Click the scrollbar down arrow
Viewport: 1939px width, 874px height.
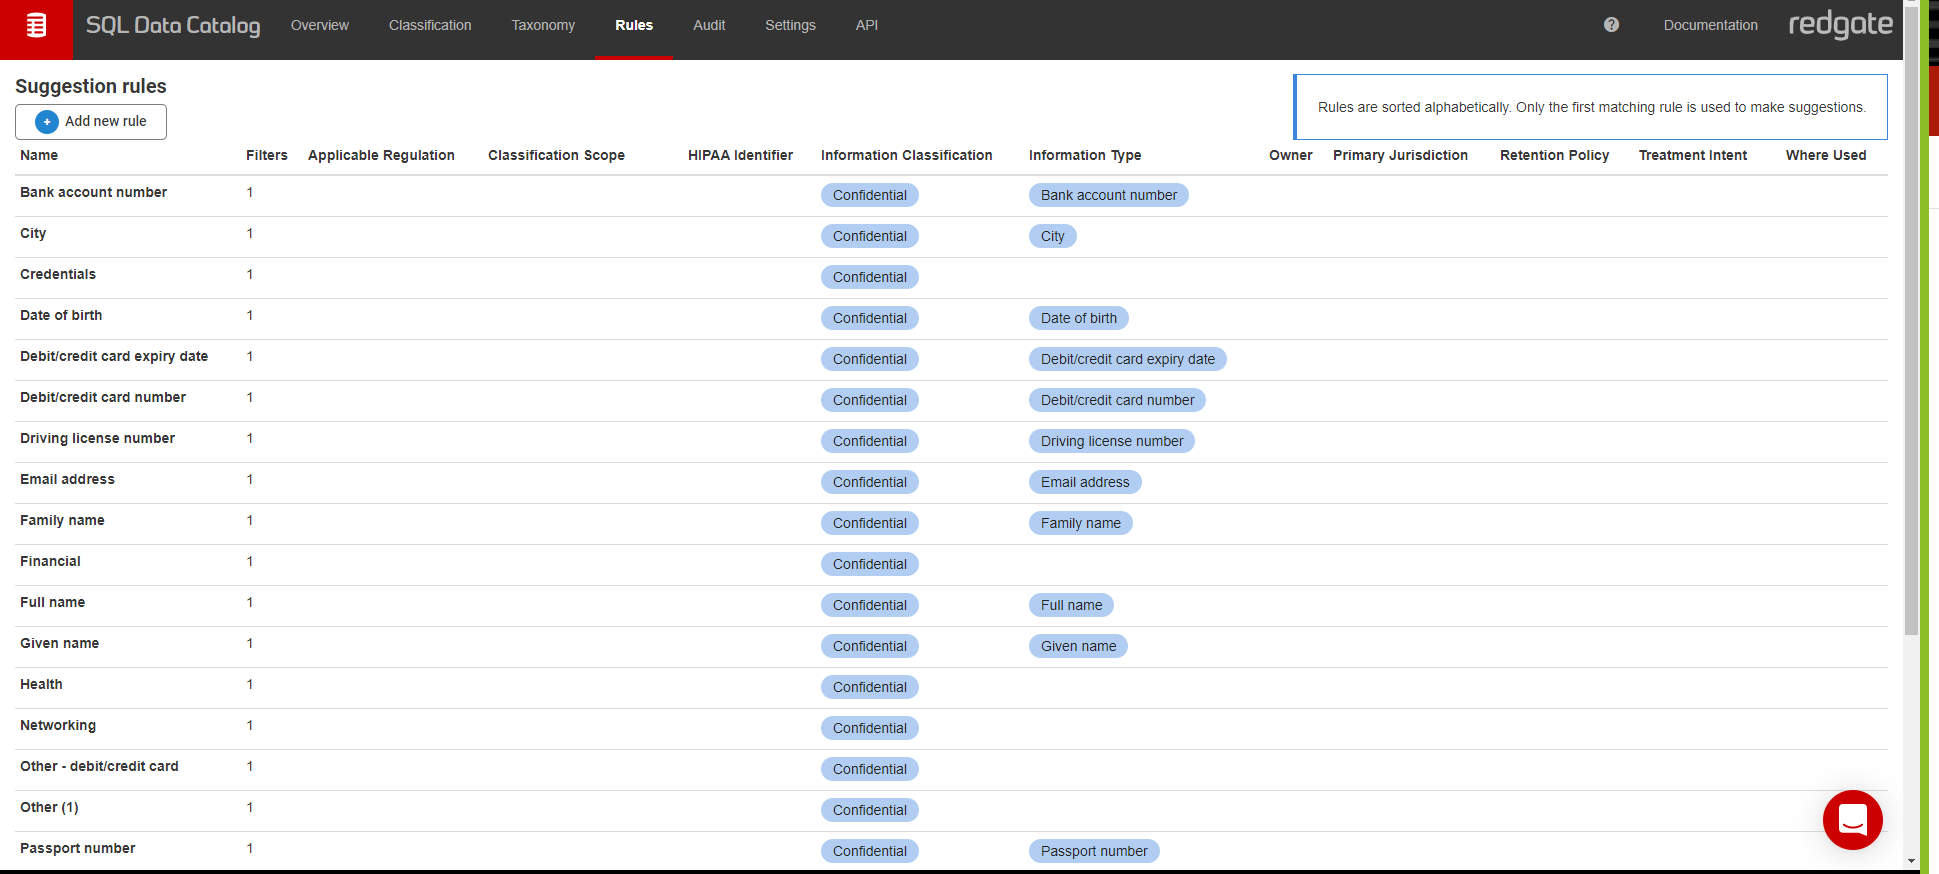(1911, 860)
